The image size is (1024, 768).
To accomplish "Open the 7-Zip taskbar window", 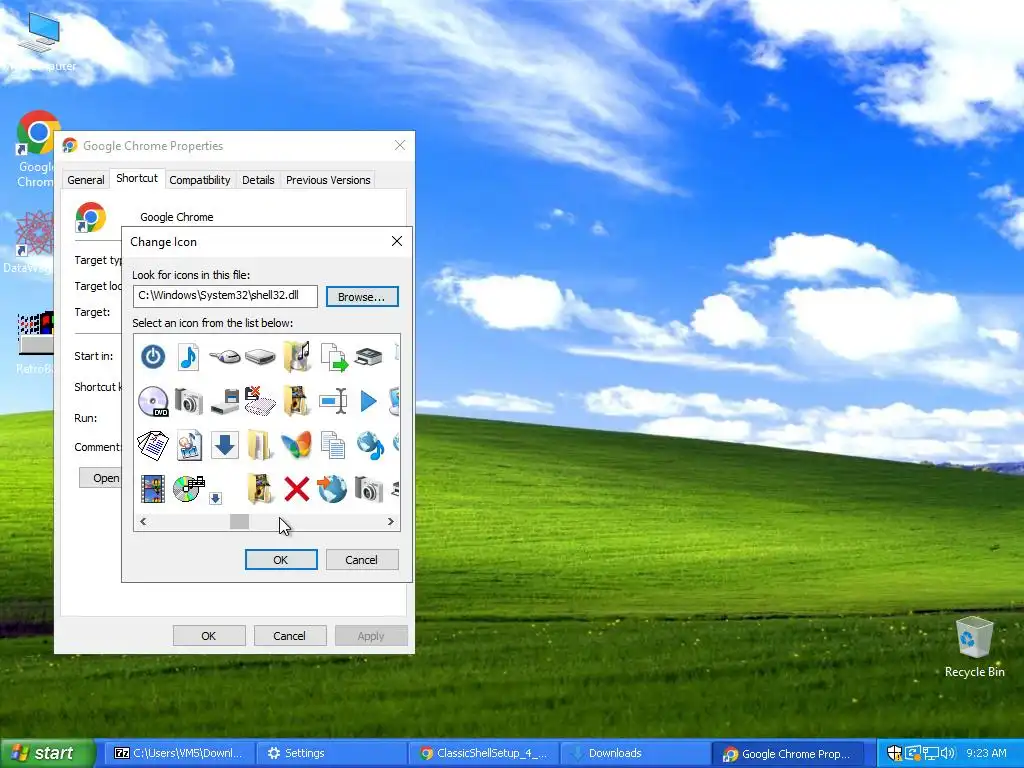I will point(178,753).
